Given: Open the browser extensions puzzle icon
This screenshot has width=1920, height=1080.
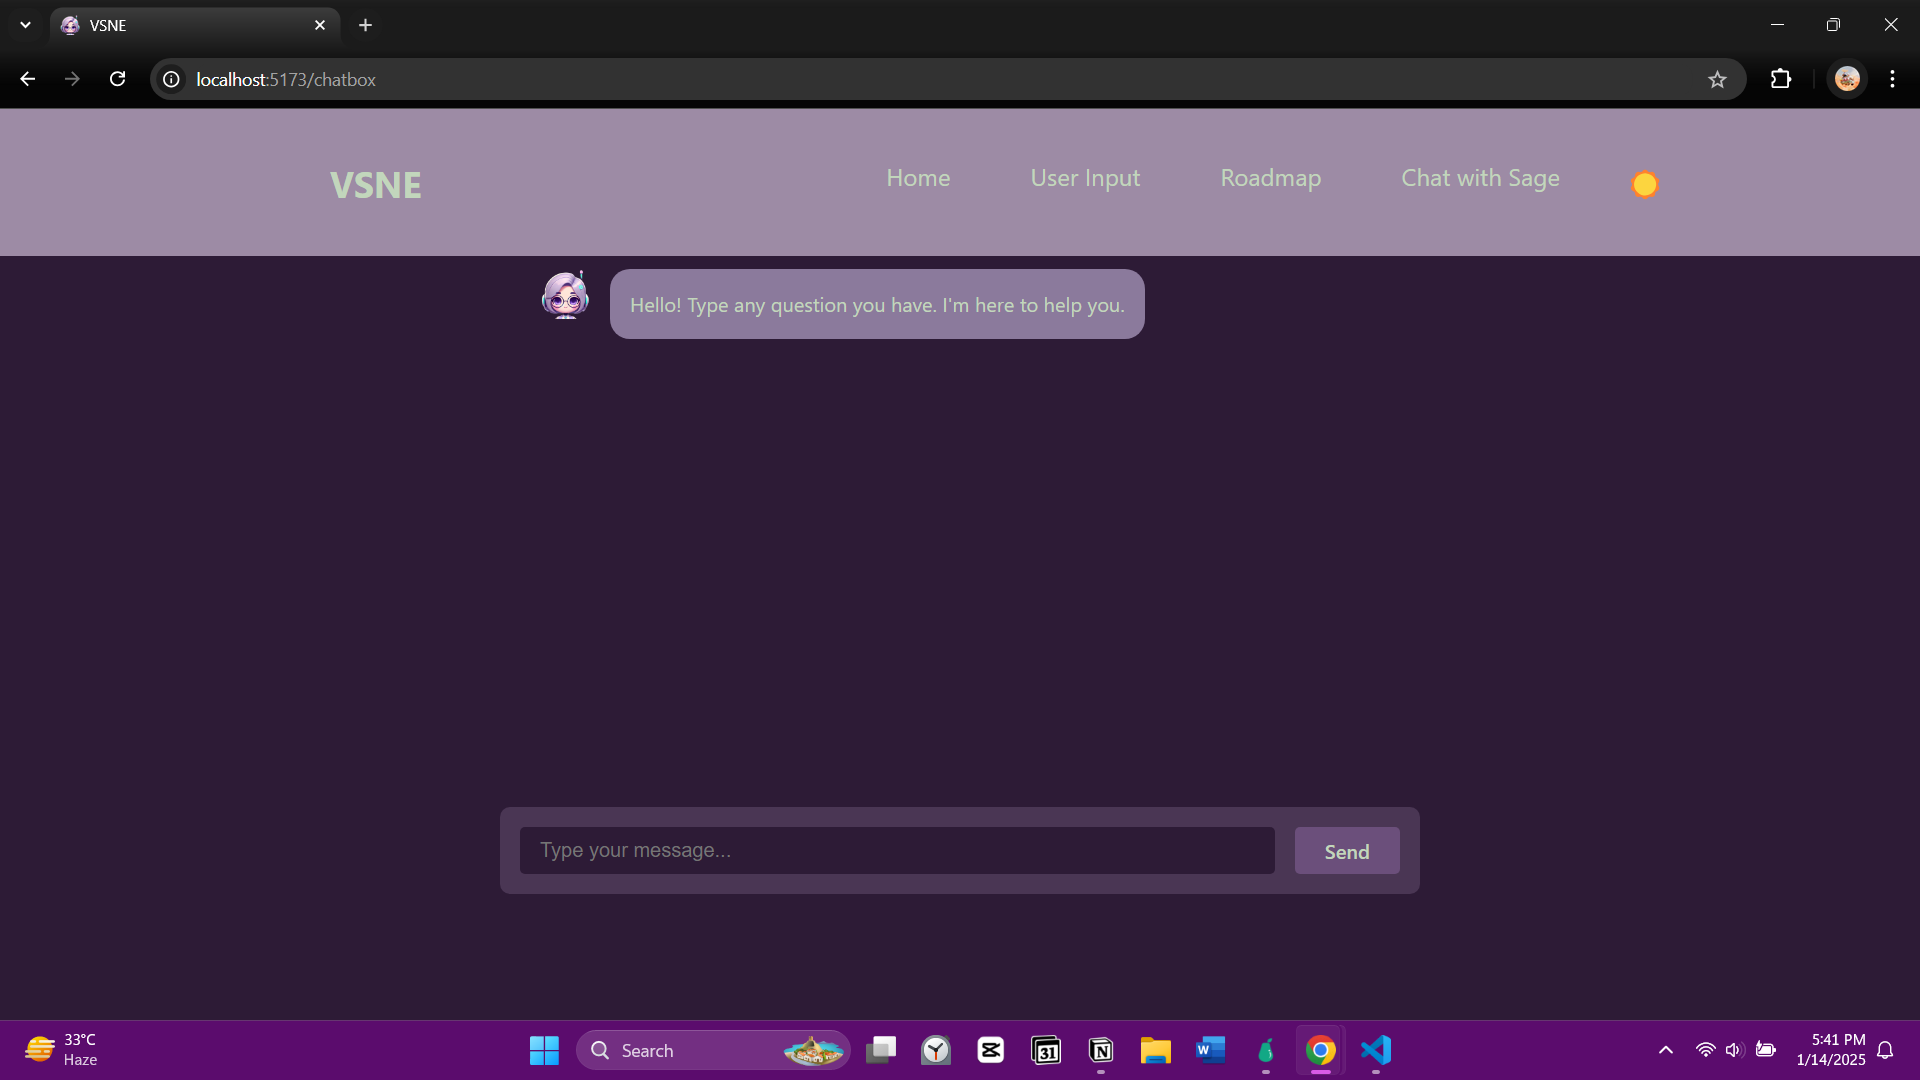Looking at the screenshot, I should (1780, 79).
